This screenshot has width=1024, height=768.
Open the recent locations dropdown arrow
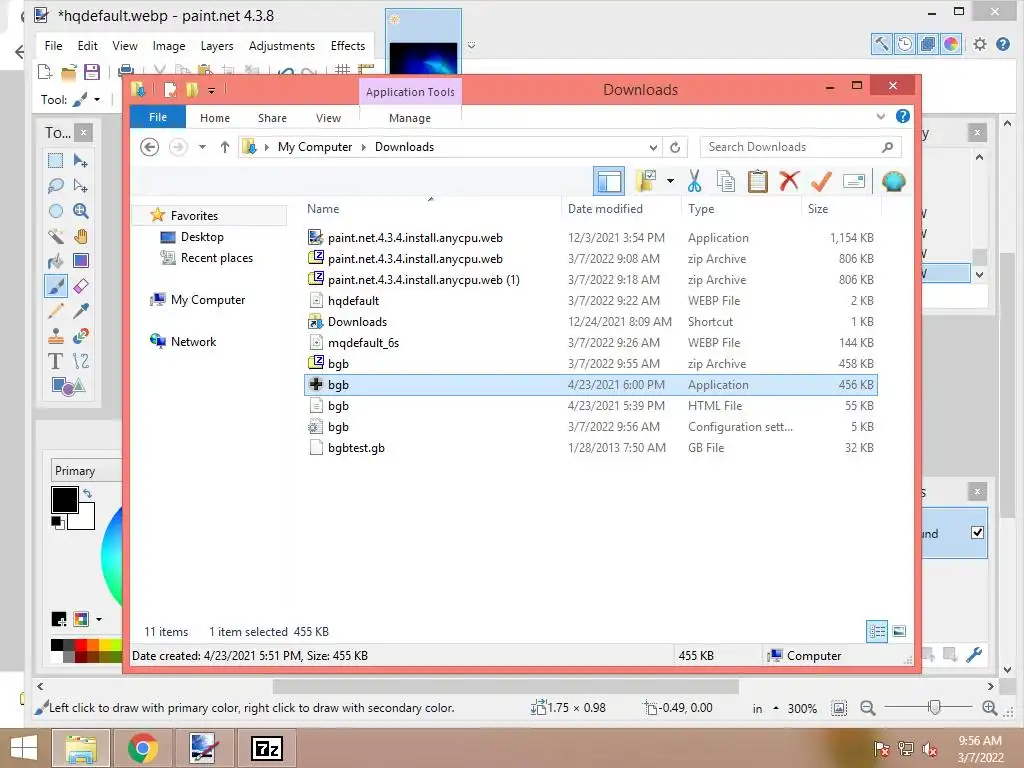(202, 147)
